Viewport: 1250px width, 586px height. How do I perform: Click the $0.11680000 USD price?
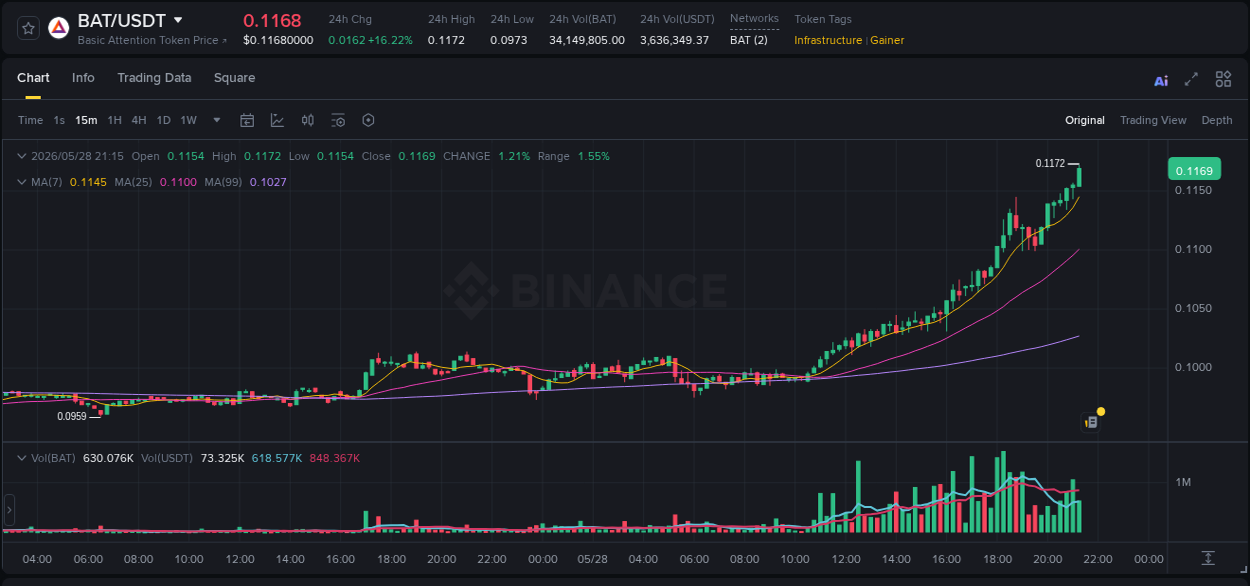coord(278,40)
